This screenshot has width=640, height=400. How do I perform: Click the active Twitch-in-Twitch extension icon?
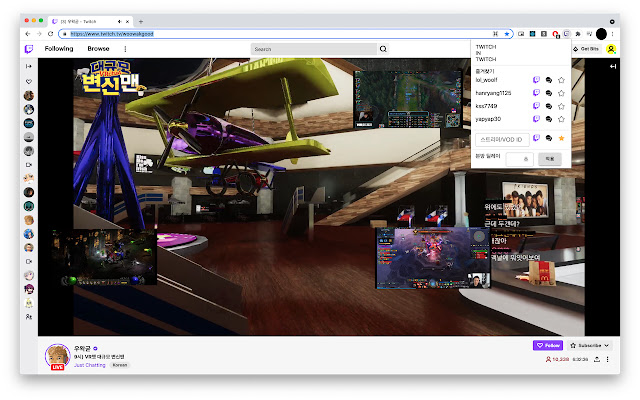tap(567, 34)
